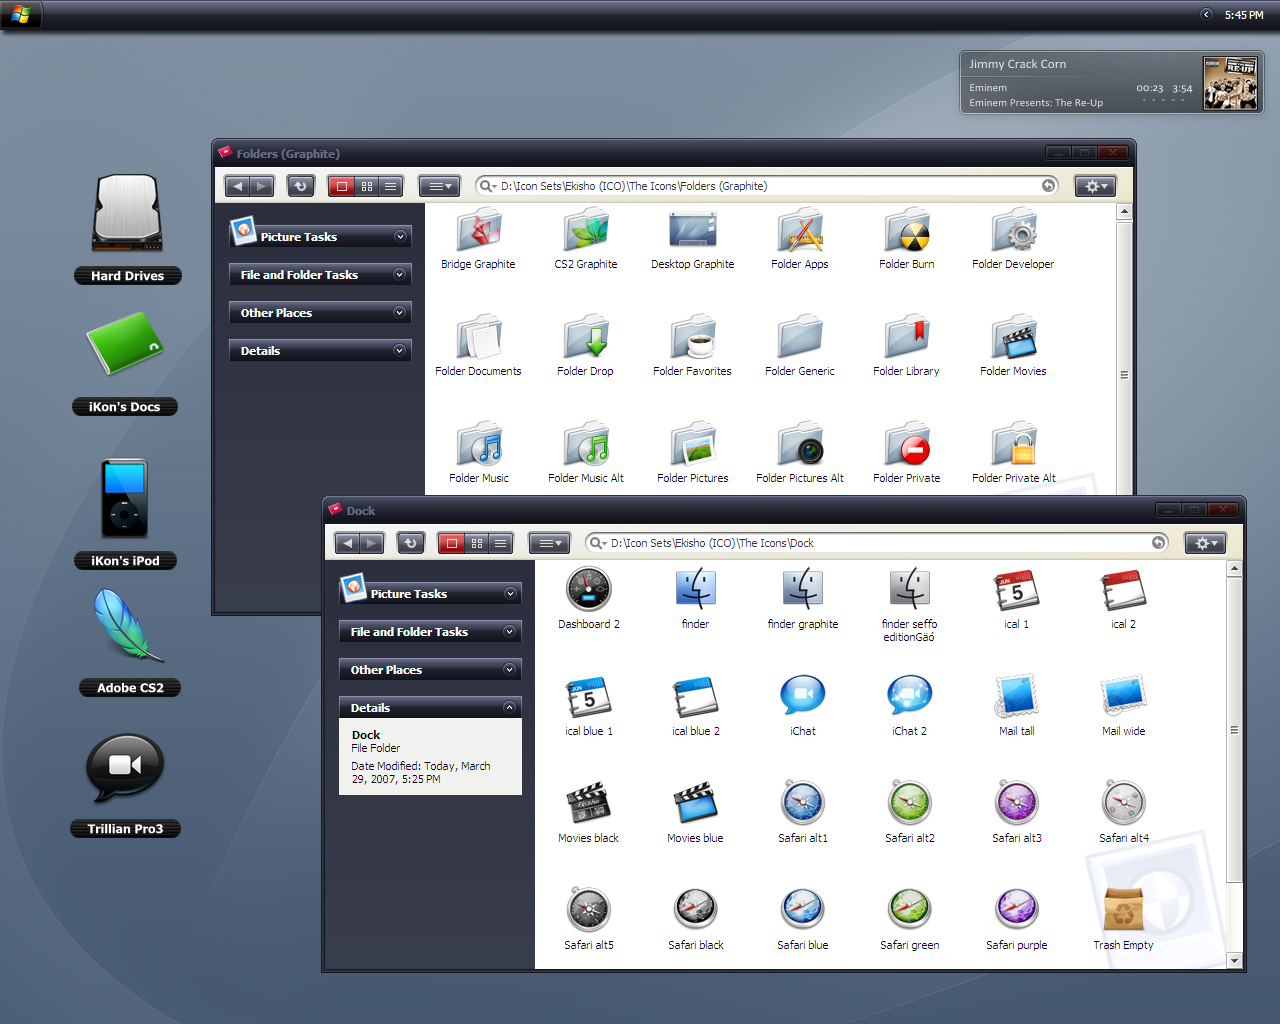Select the Desktop Graphite icon
The image size is (1280, 1024).
coord(693,231)
